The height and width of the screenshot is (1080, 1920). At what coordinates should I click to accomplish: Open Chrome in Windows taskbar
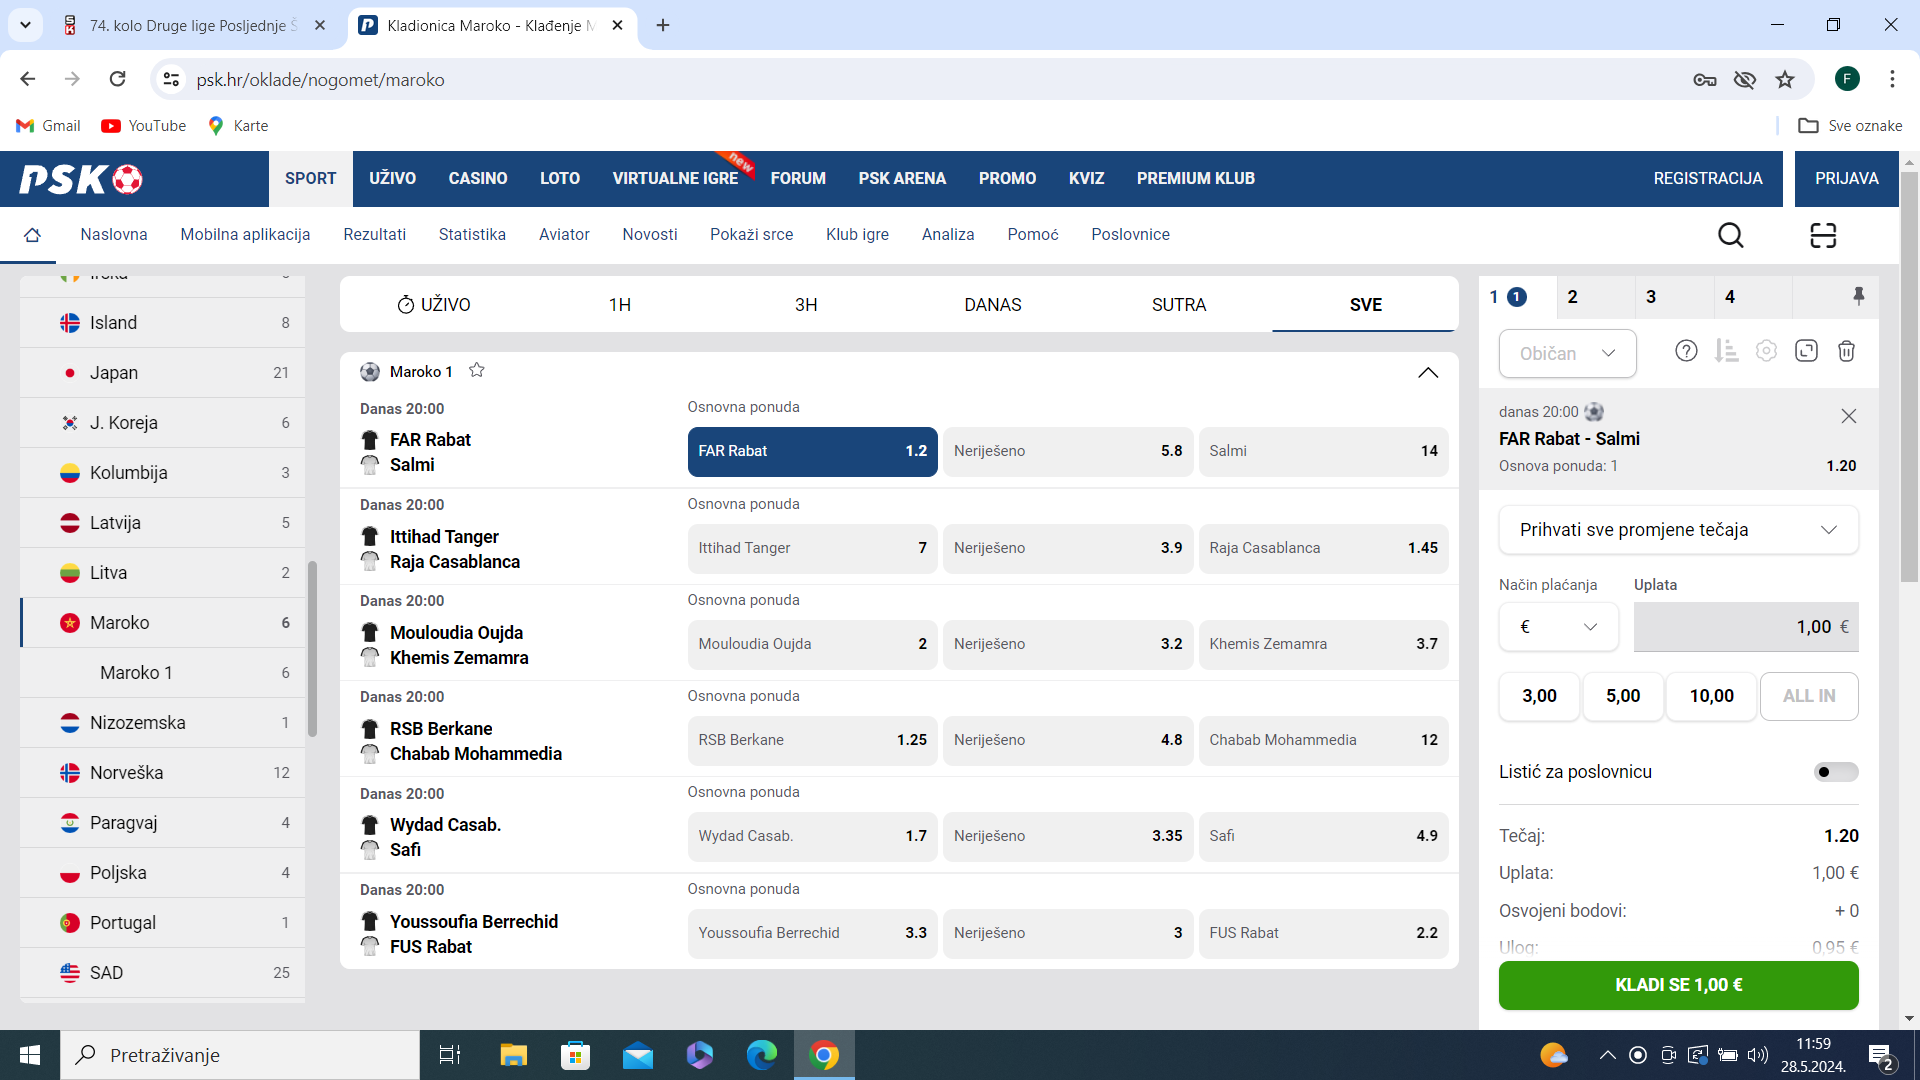pos(824,1055)
